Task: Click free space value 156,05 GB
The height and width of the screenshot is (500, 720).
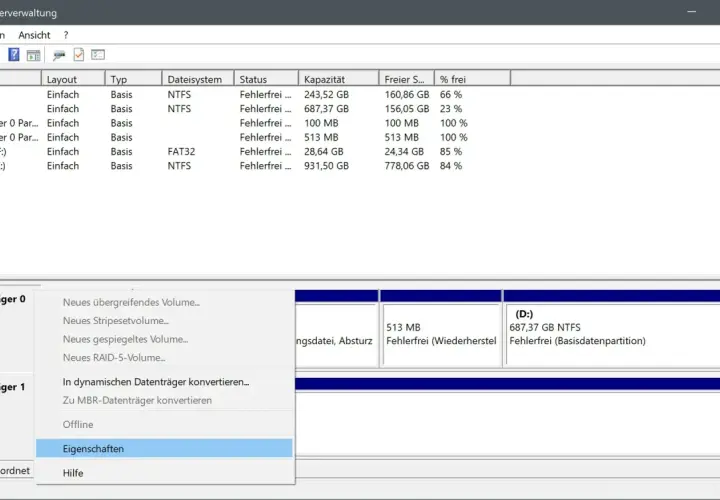Action: coord(407,109)
